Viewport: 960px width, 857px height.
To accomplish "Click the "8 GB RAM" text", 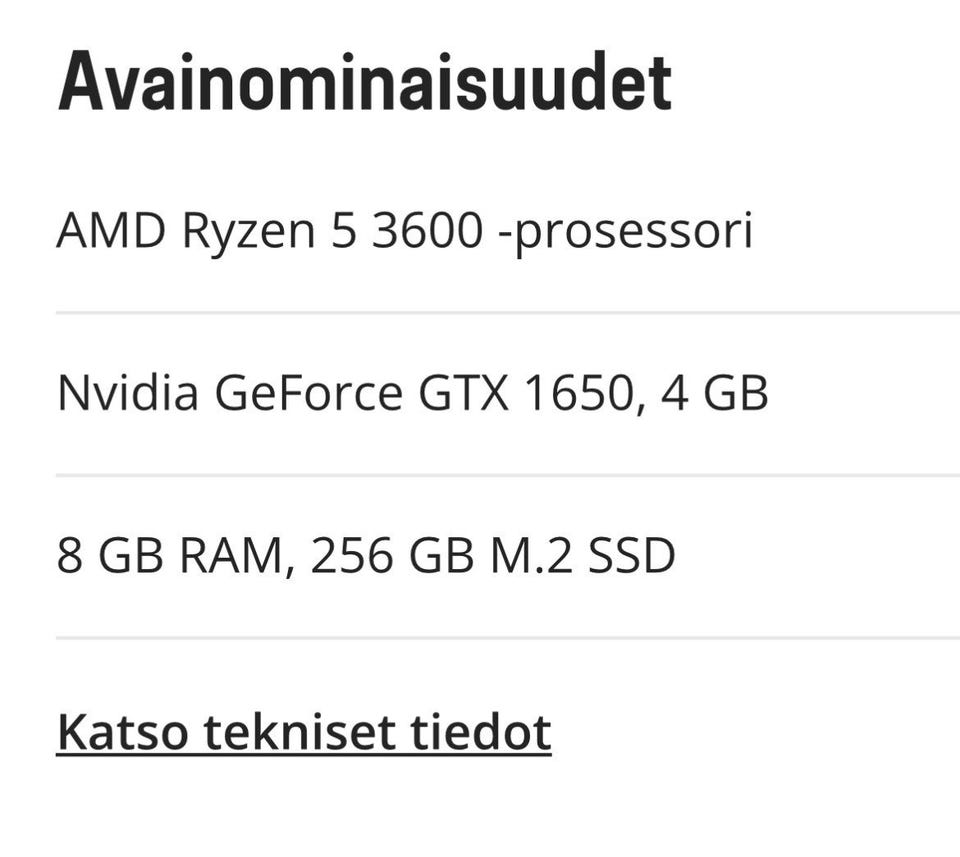I will [x=169, y=555].
